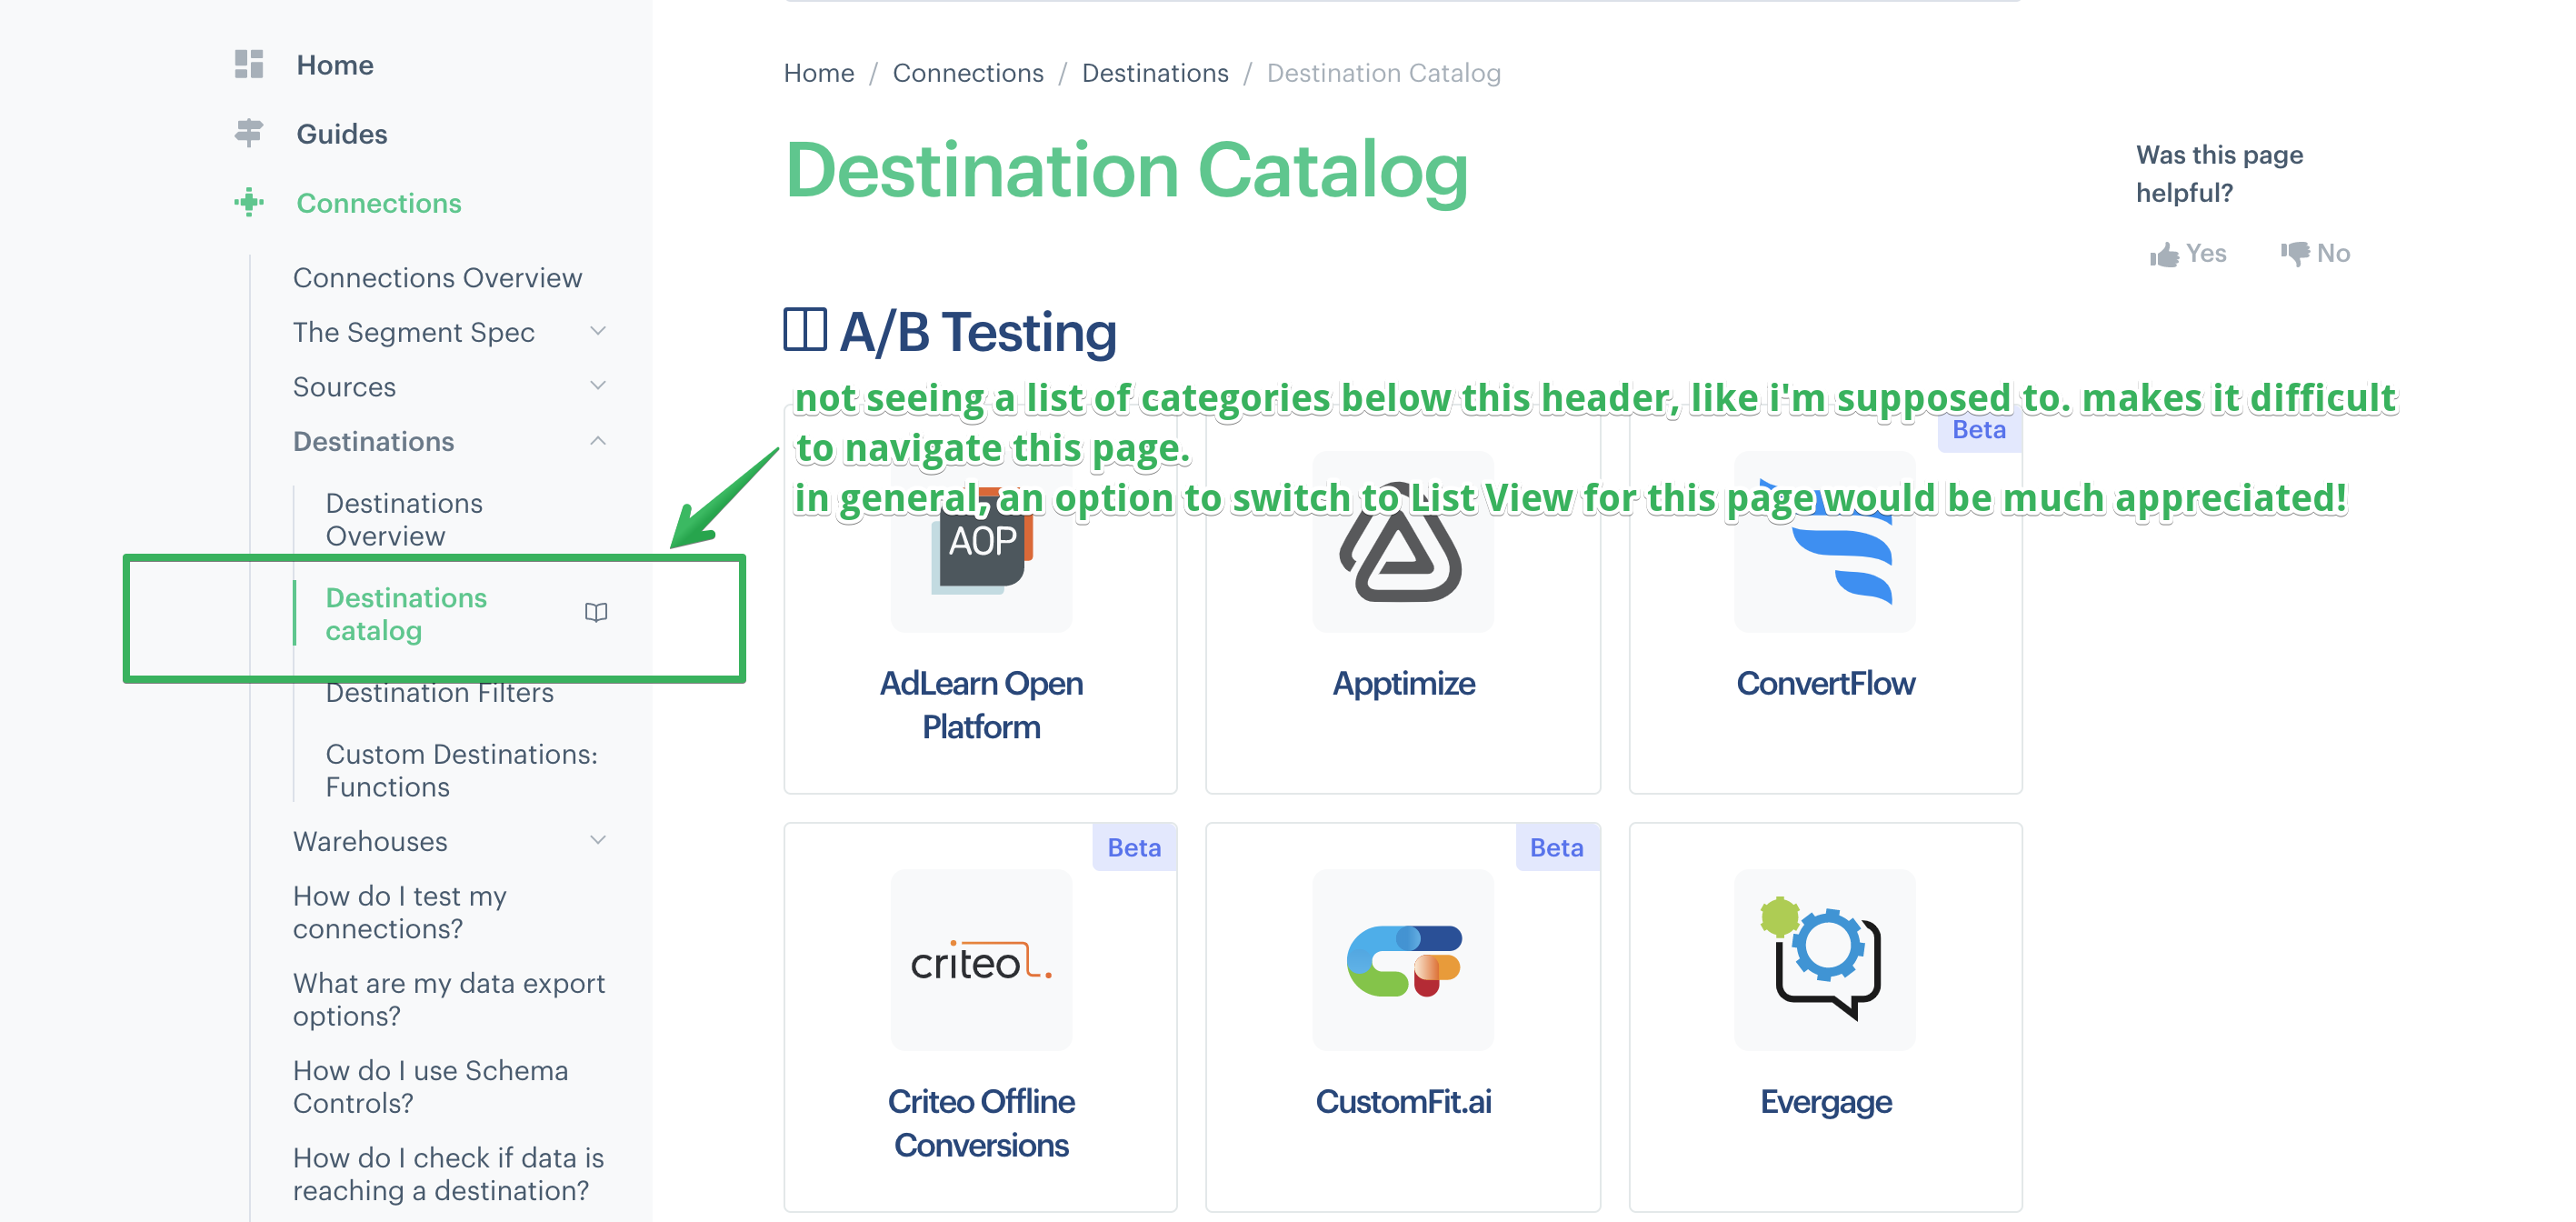Click the Connections breadcrumb link
2576x1222 pixels.
pyautogui.click(x=967, y=72)
